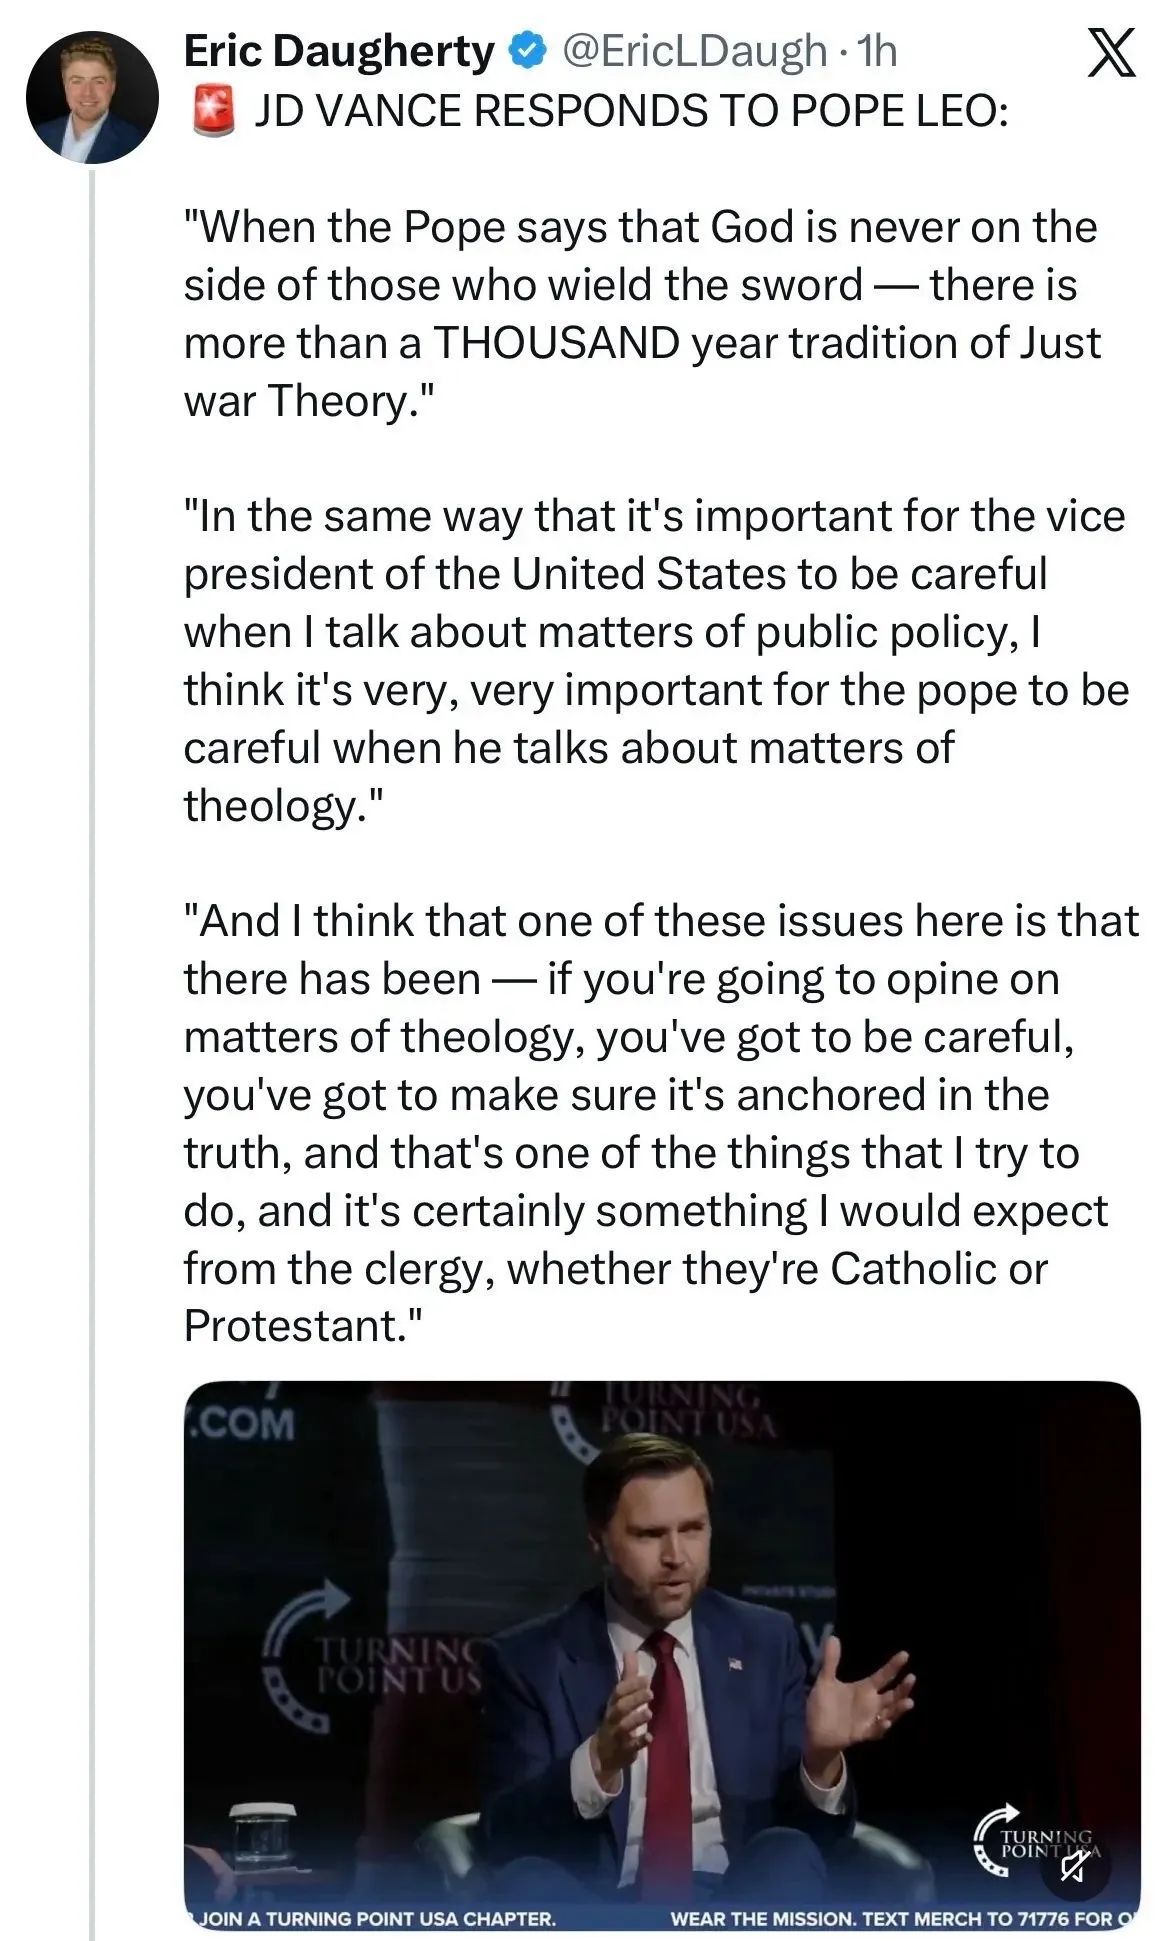The image size is (1170, 1941).
Task: Click the flag lapel pin on the suit
Action: click(x=736, y=1665)
